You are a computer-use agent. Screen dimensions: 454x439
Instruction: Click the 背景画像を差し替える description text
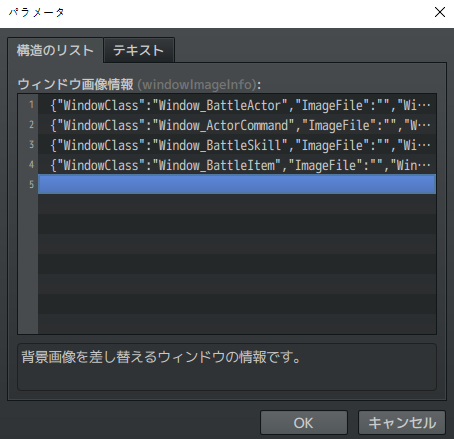161,357
